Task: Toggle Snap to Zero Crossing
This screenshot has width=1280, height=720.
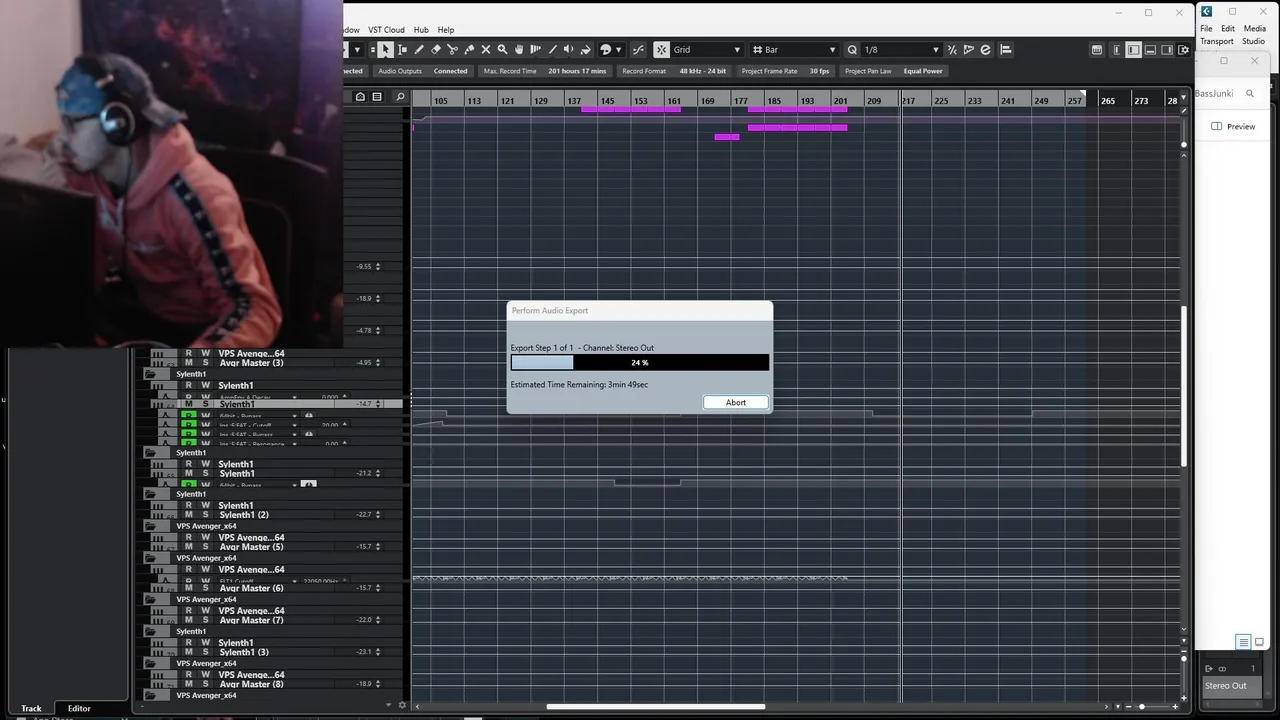Action: [640, 50]
